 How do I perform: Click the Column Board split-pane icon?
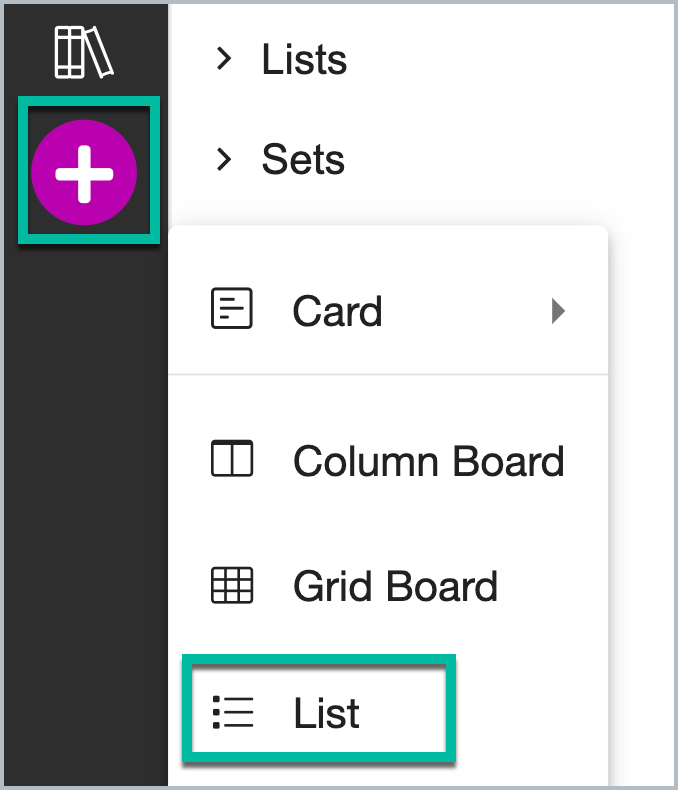(232, 458)
